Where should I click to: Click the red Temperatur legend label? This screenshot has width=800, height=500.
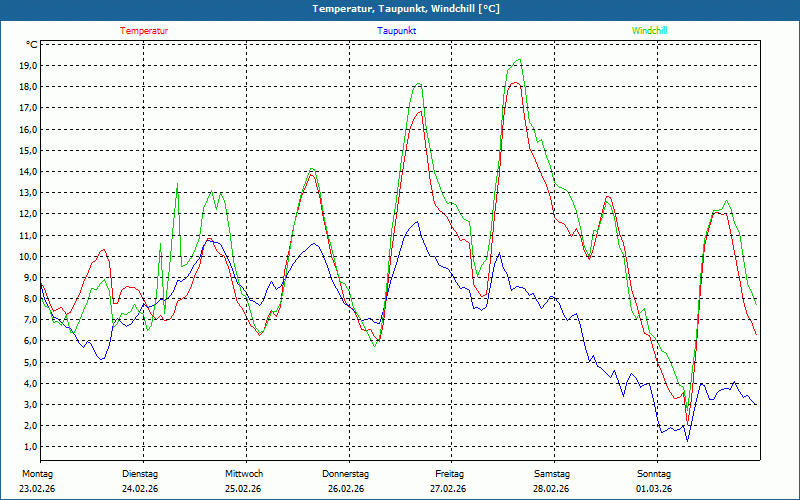click(144, 31)
